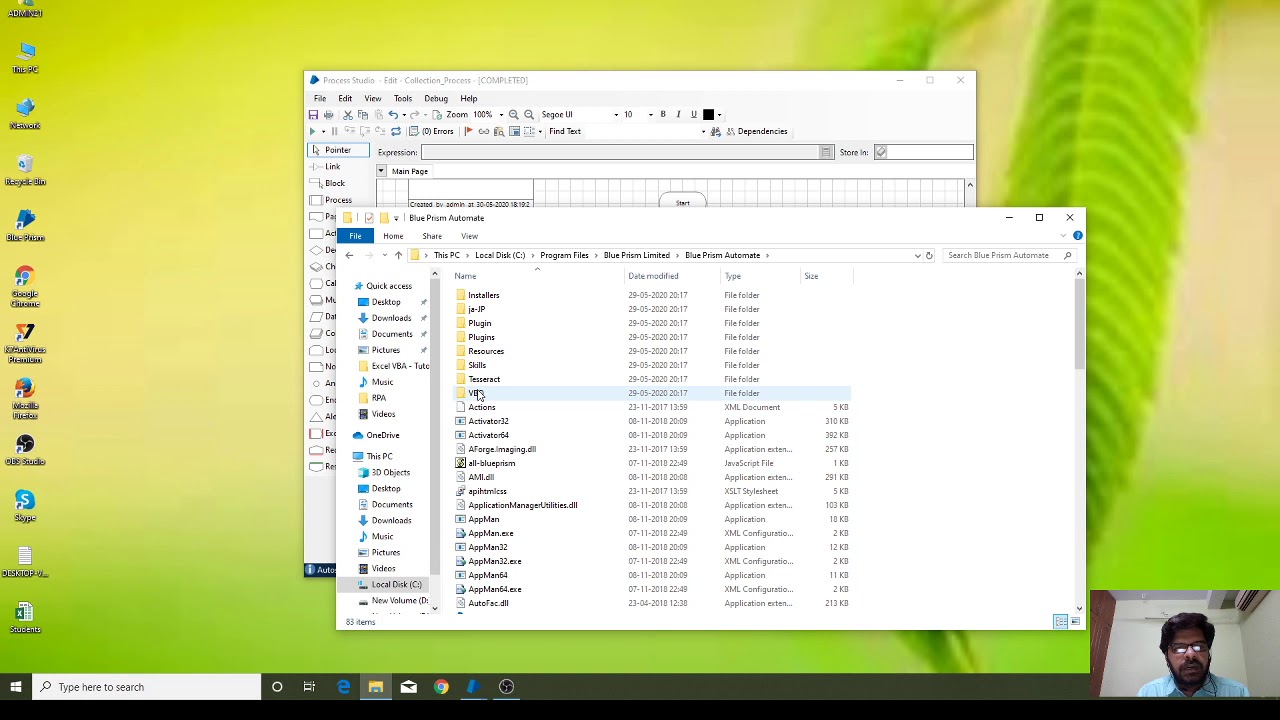
Task: Open File Explorer Help icon
Action: click(1077, 236)
